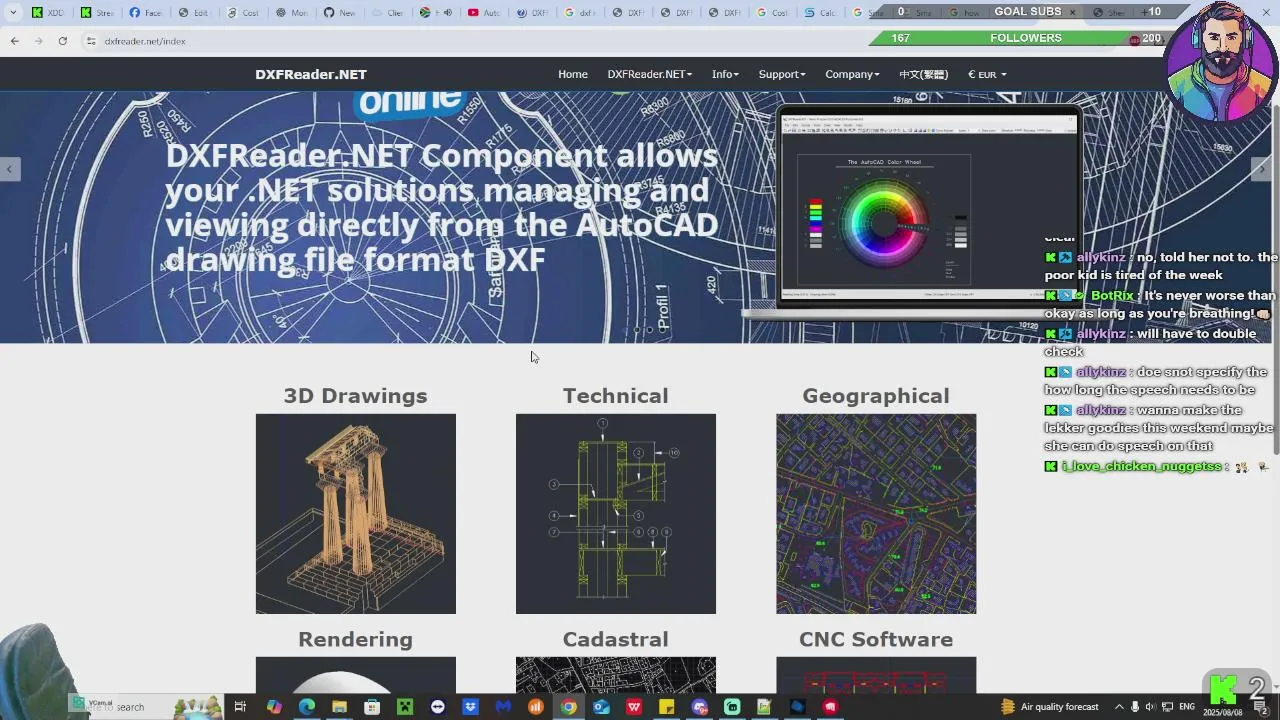
Task: Click the DXFReader.NET brand logo
Action: (311, 74)
